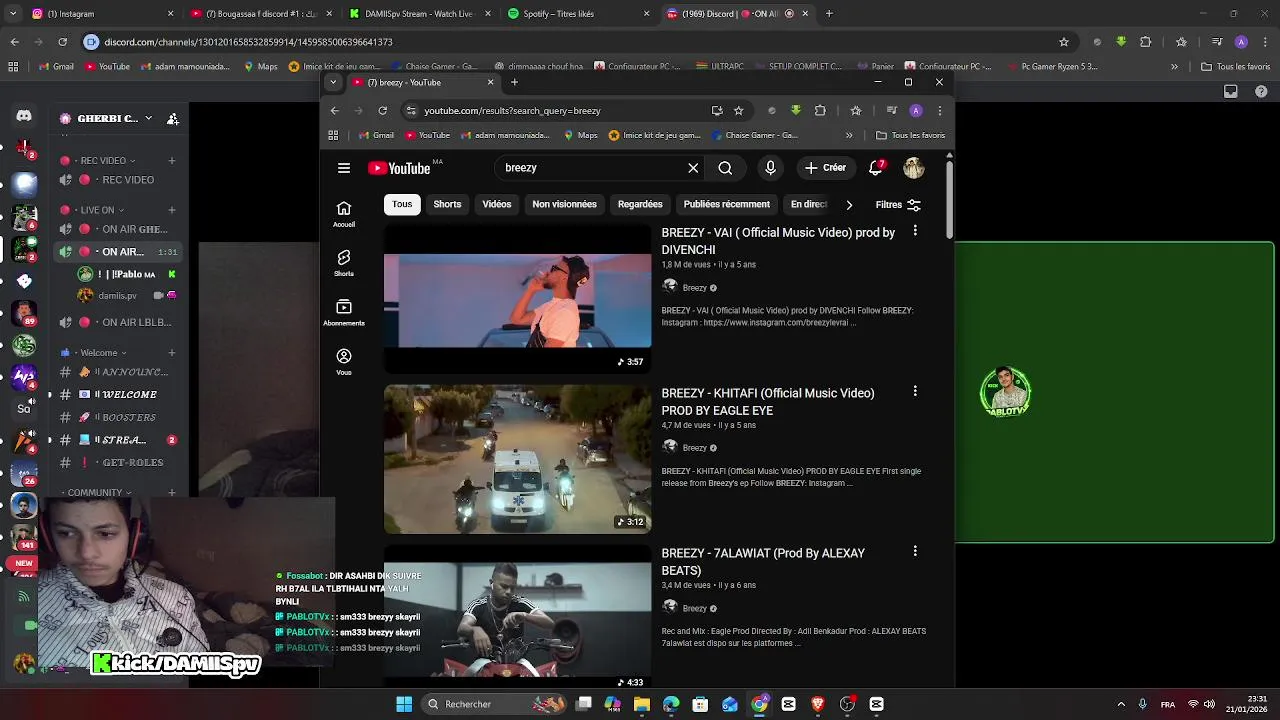Open Chrome from the taskbar
The width and height of the screenshot is (1280, 720).
coord(760,704)
